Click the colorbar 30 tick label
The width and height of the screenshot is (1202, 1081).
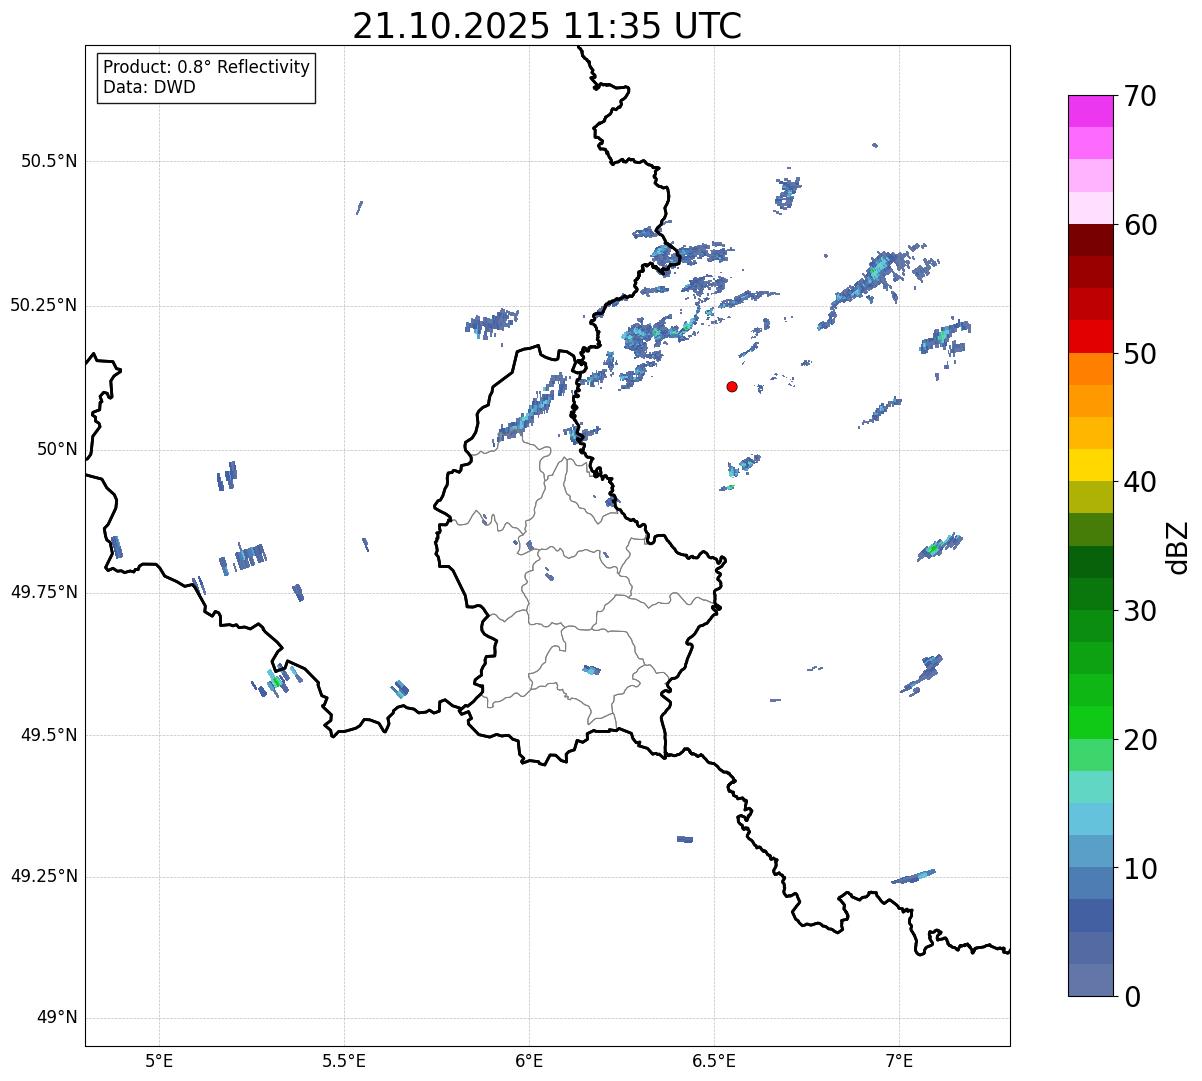[x=1140, y=611]
